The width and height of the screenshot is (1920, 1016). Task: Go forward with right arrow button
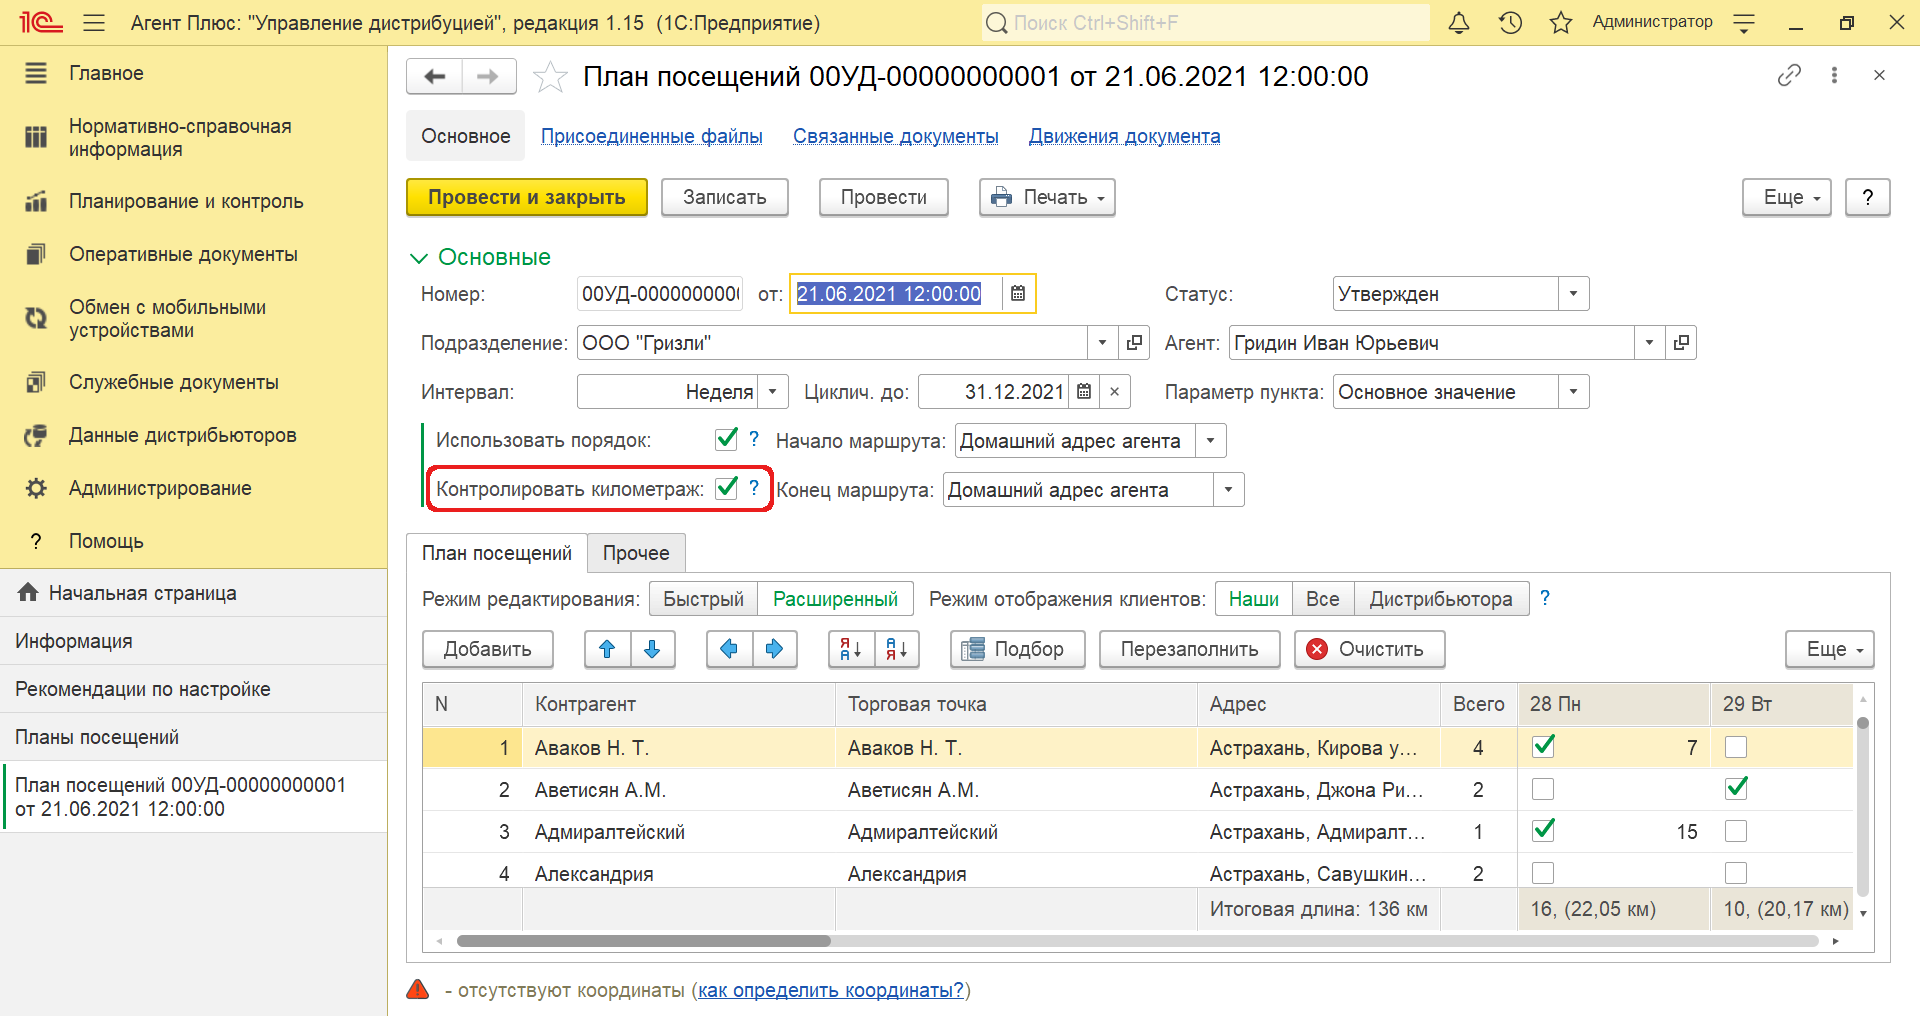coord(488,77)
